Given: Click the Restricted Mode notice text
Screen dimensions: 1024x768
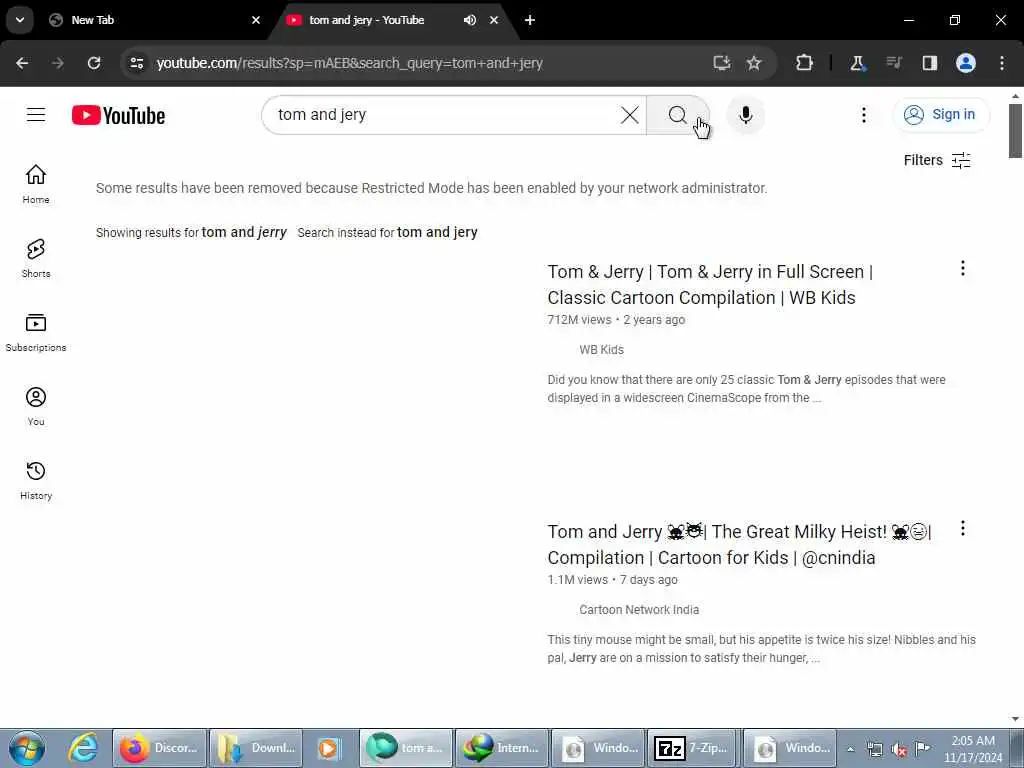Looking at the screenshot, I should (x=431, y=188).
